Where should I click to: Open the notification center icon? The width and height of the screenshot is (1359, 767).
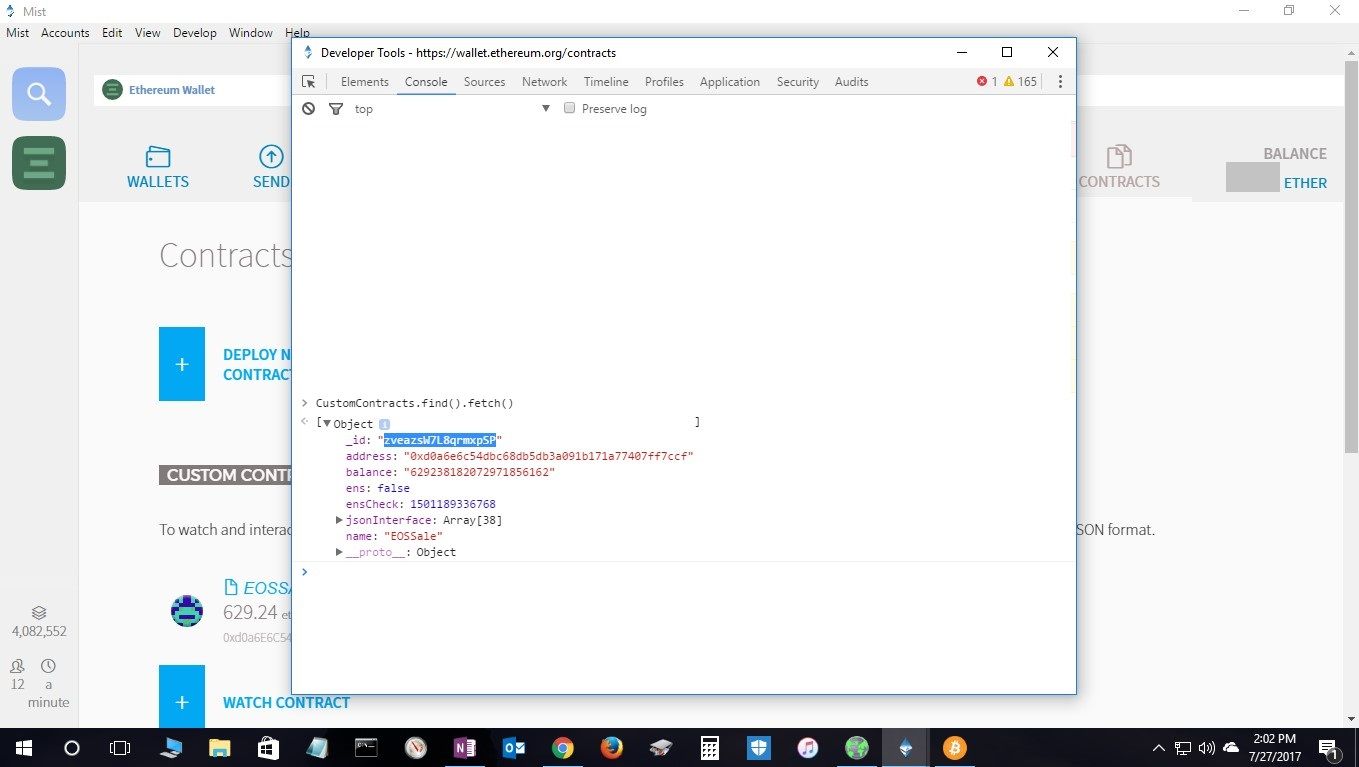click(1329, 748)
